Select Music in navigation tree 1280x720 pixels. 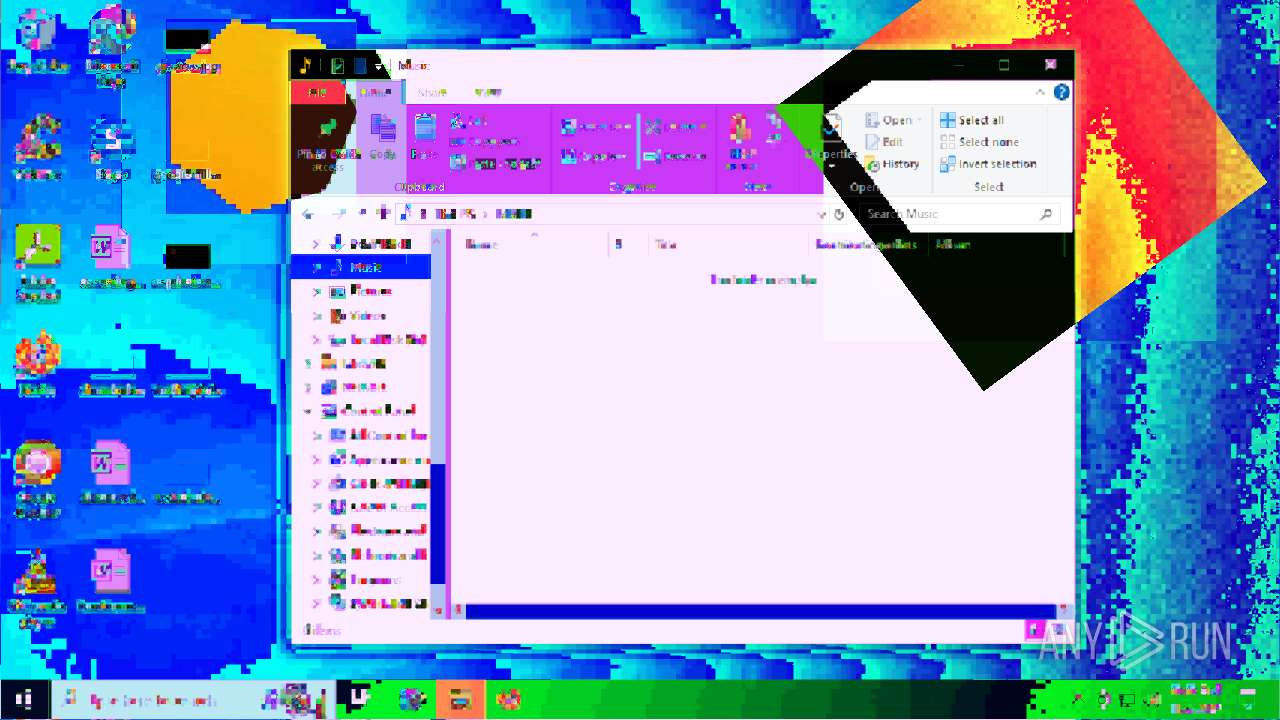coord(366,267)
